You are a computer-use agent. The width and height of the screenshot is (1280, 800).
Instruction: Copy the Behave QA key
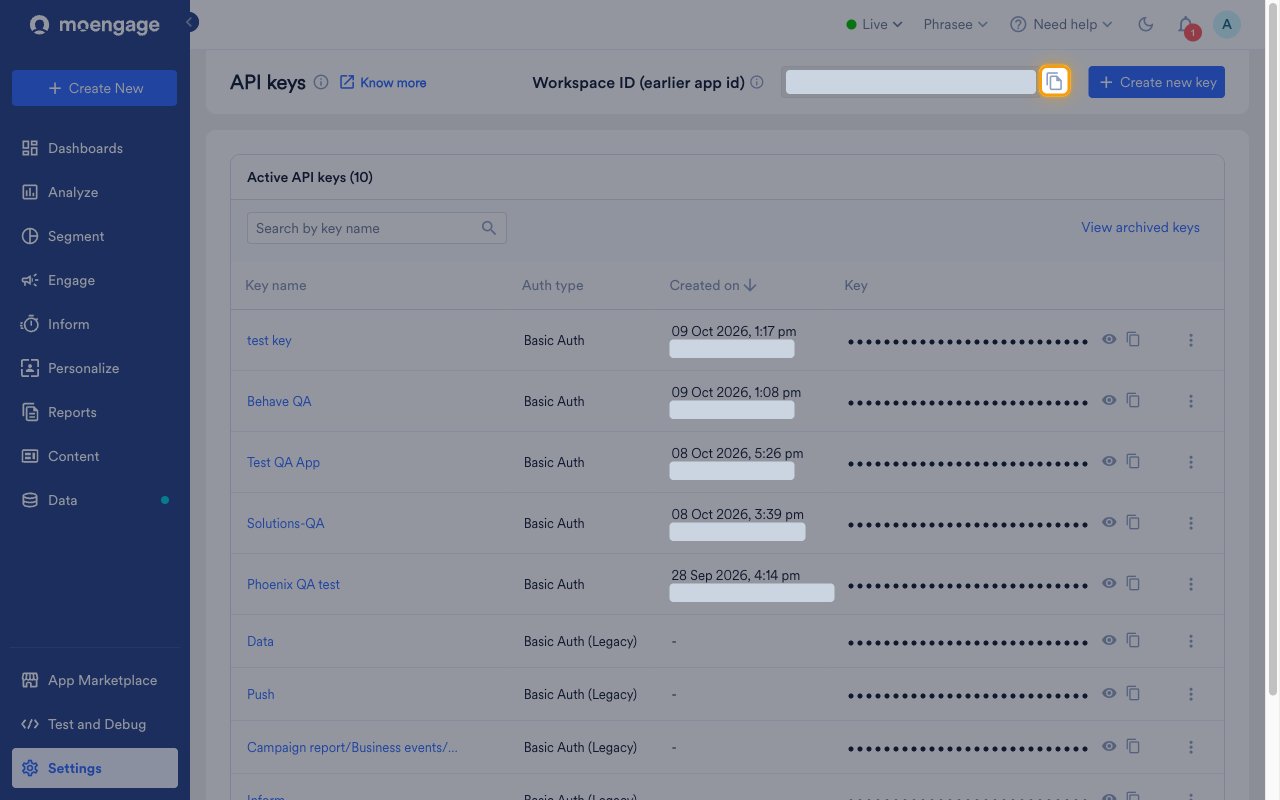click(1133, 401)
